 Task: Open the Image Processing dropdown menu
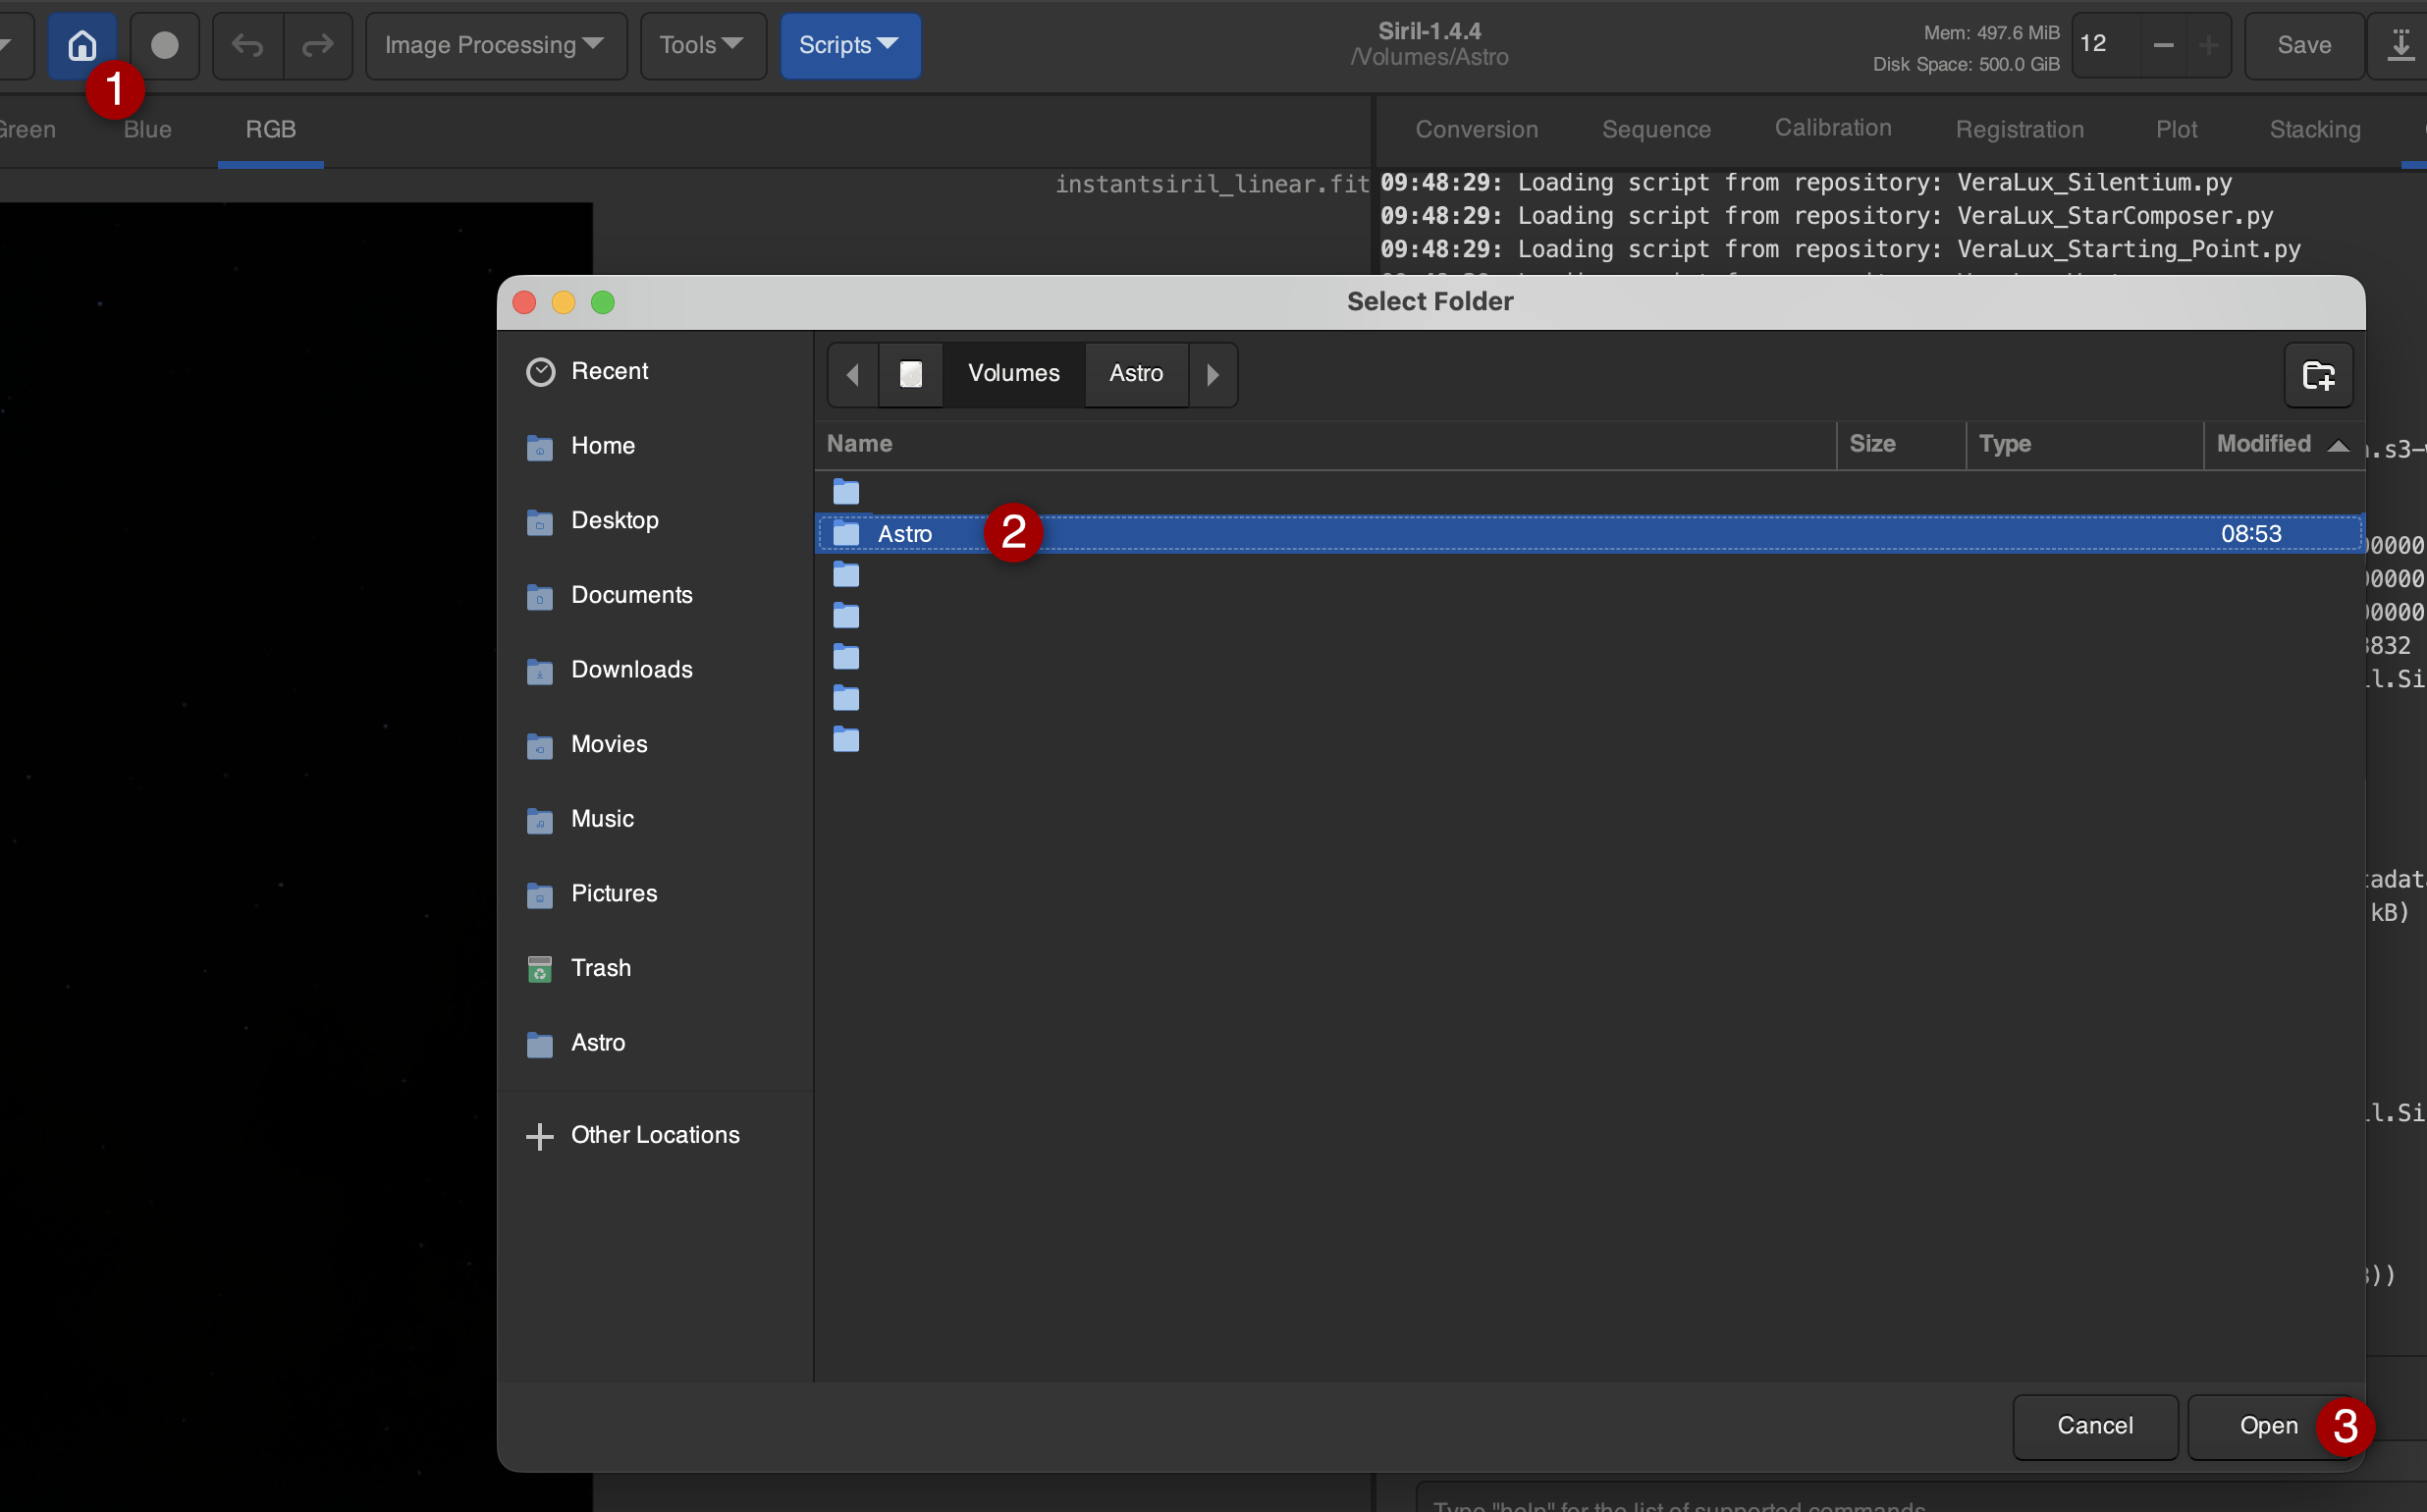point(496,45)
